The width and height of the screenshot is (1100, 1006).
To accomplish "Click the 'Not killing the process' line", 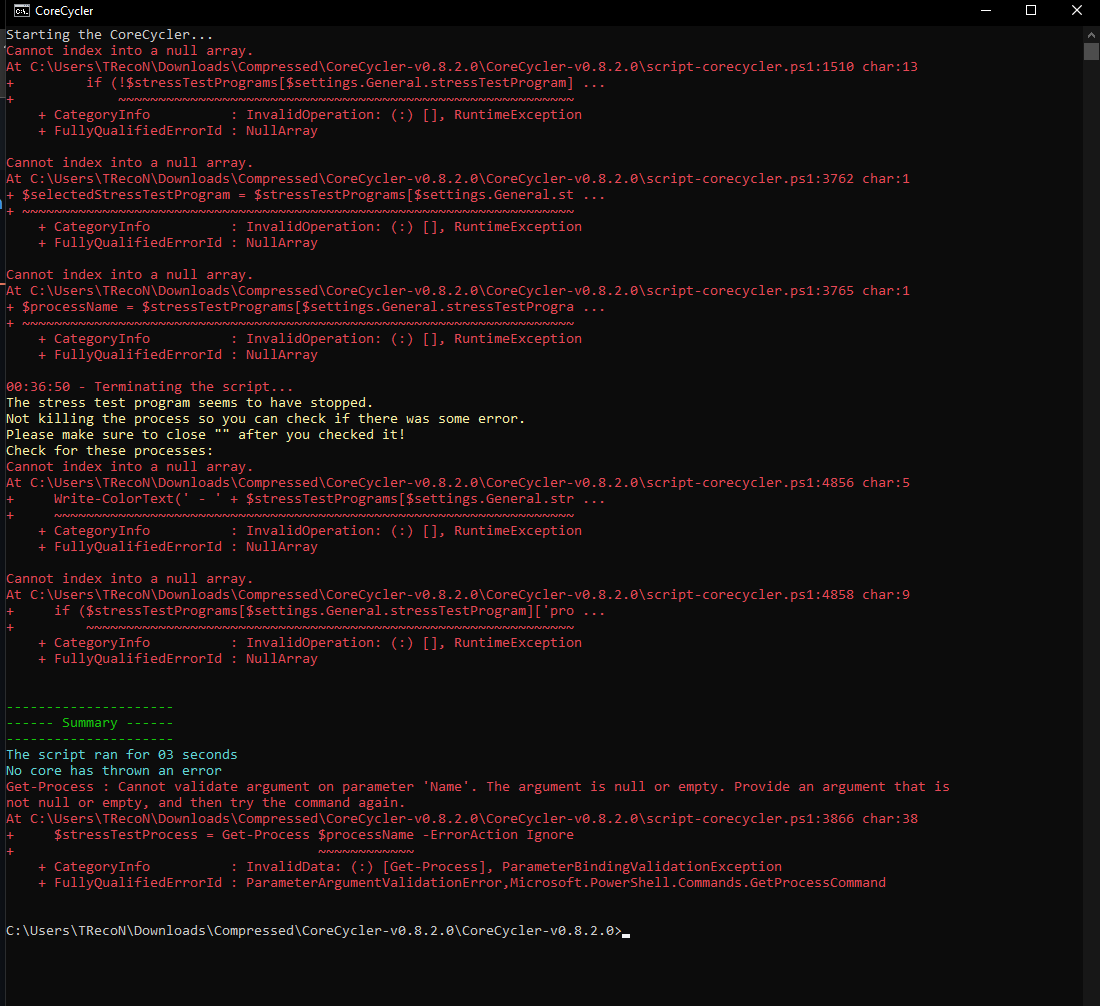I will (265, 419).
